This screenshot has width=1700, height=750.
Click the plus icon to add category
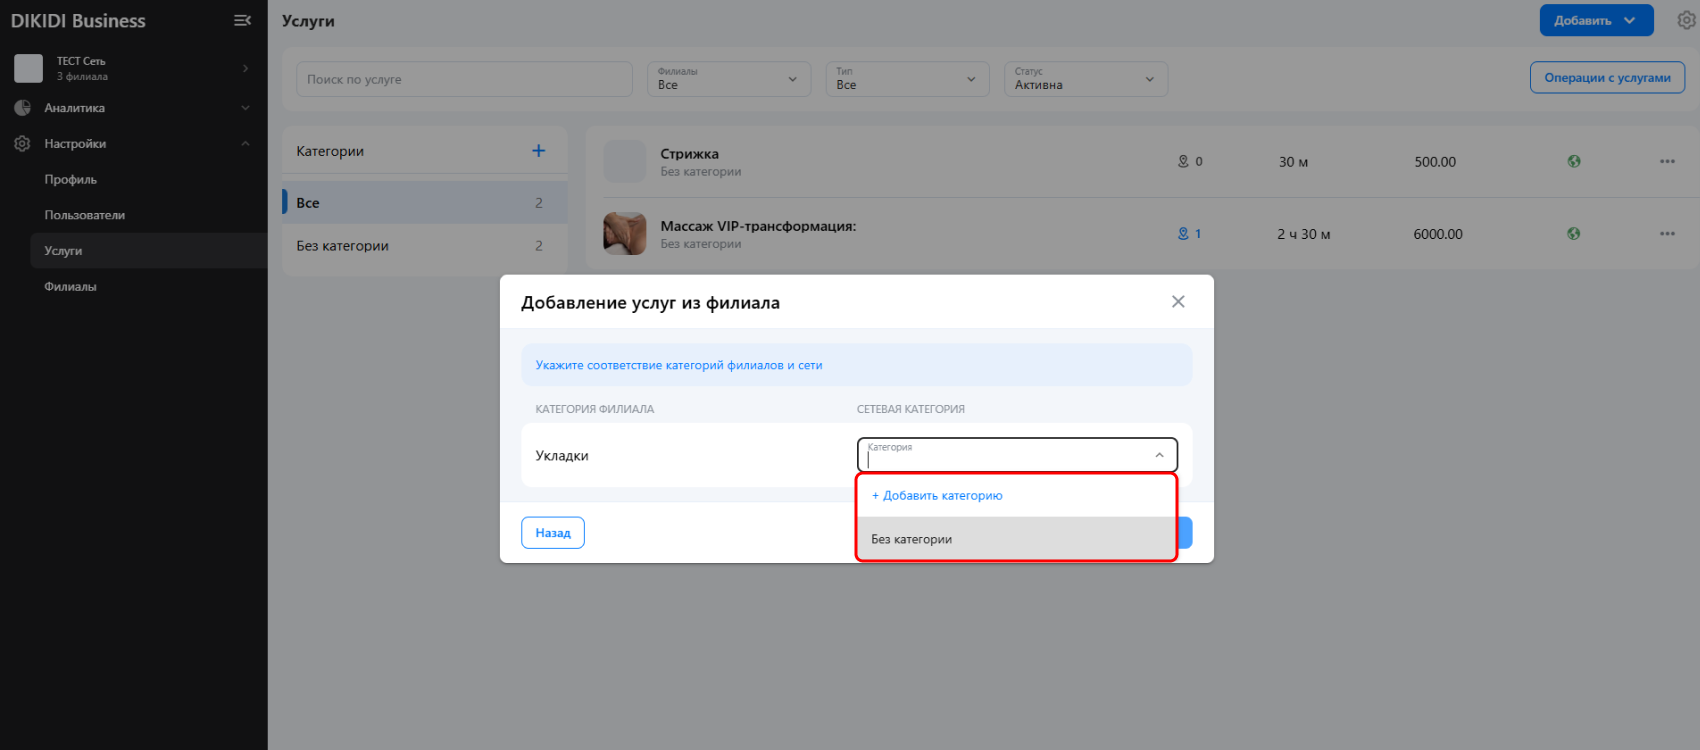click(x=538, y=151)
